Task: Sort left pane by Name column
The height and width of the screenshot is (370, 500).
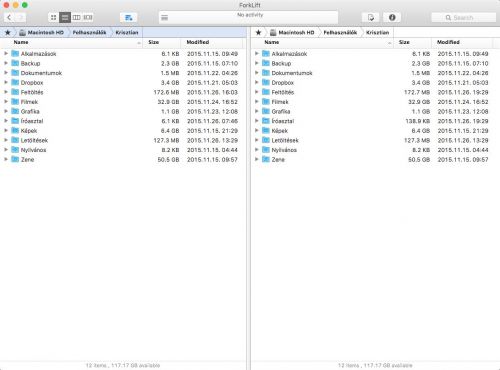Action: 71,42
